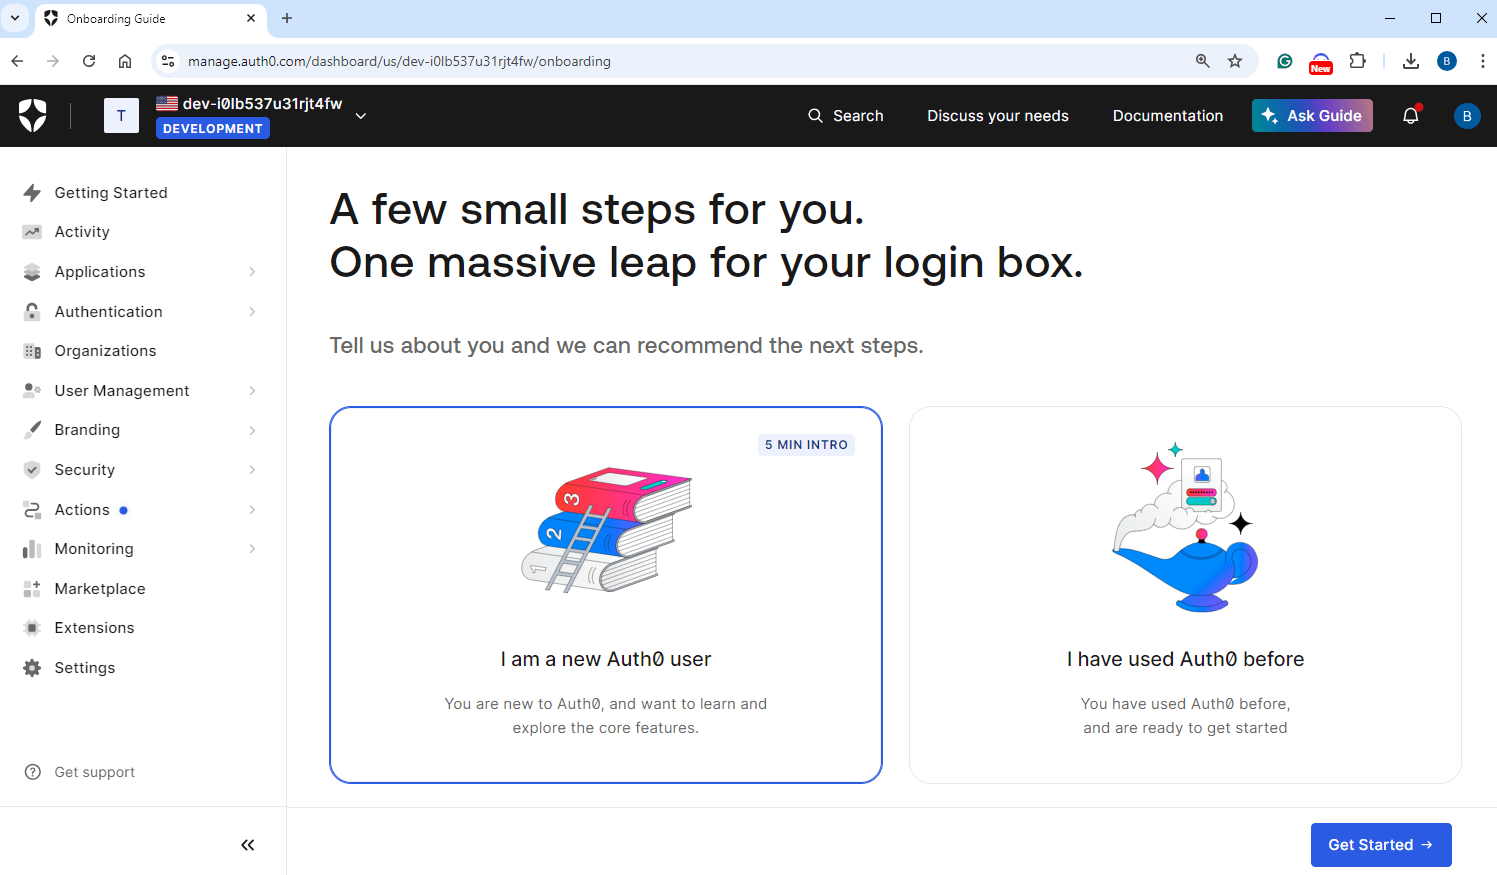Go to the Marketplace page
This screenshot has width=1497, height=875.
coord(100,589)
